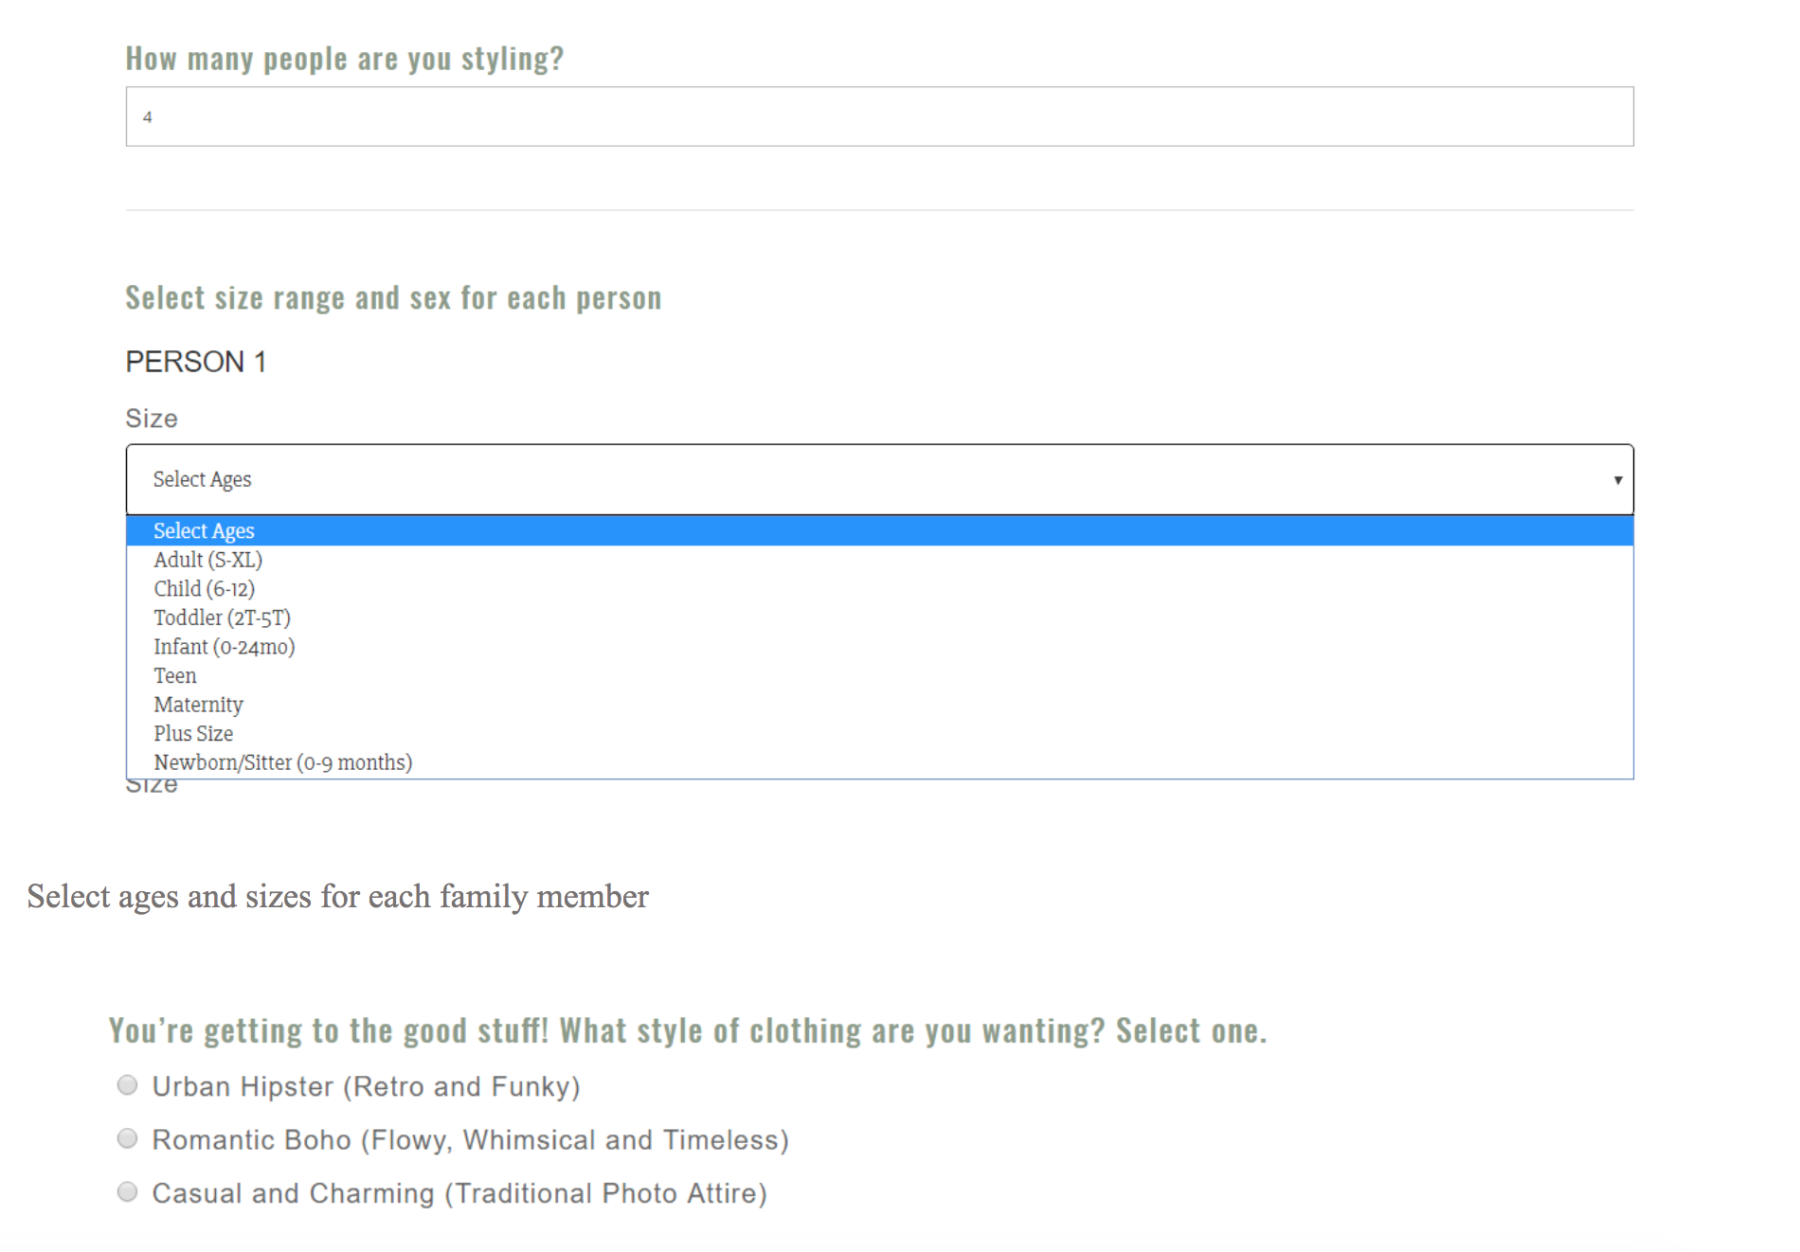Click the Size dropdown arrow
Viewport: 1800px width, 1252px height.
(x=1617, y=481)
